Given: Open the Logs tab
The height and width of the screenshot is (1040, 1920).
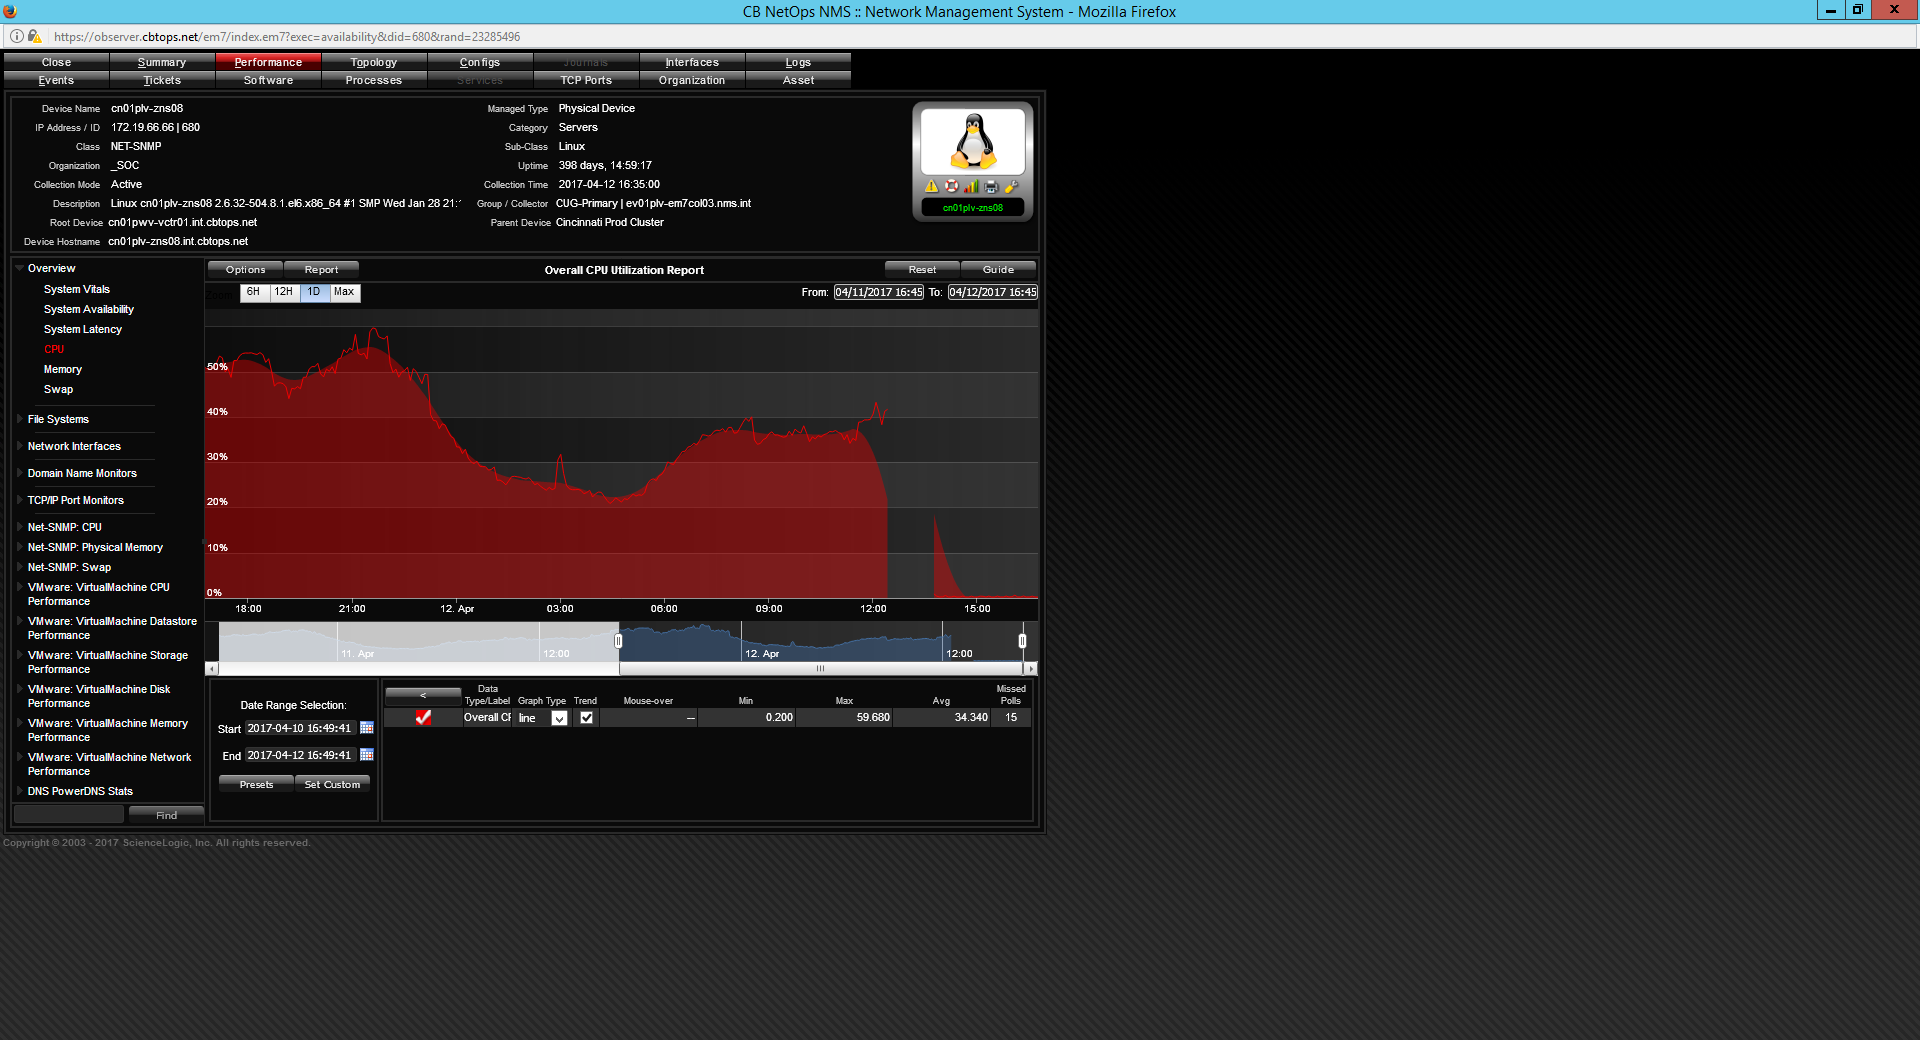Looking at the screenshot, I should click(x=798, y=62).
